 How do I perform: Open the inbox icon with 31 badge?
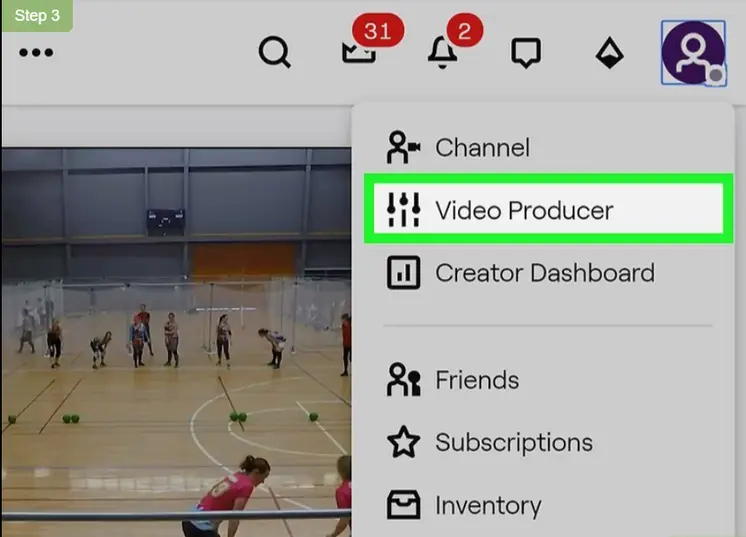pyautogui.click(x=358, y=52)
